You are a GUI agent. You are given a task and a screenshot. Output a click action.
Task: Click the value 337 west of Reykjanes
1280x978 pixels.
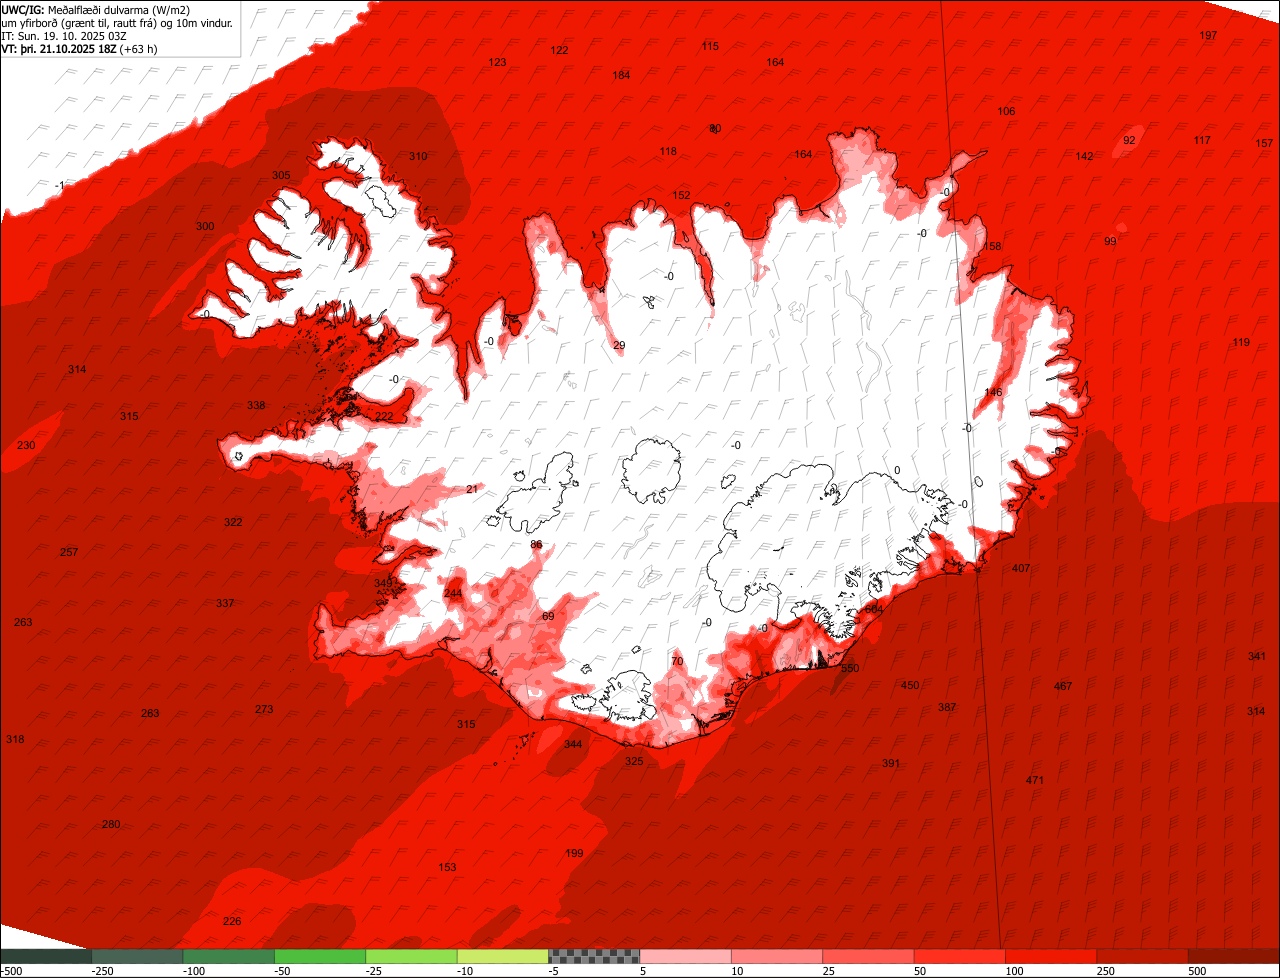[225, 603]
